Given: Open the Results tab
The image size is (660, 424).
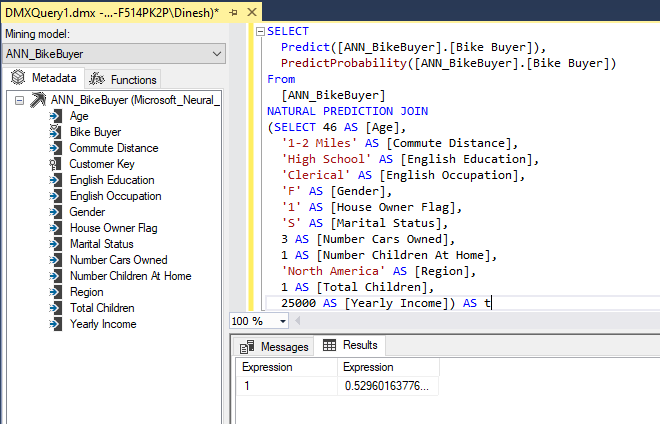Looking at the screenshot, I should (350, 345).
